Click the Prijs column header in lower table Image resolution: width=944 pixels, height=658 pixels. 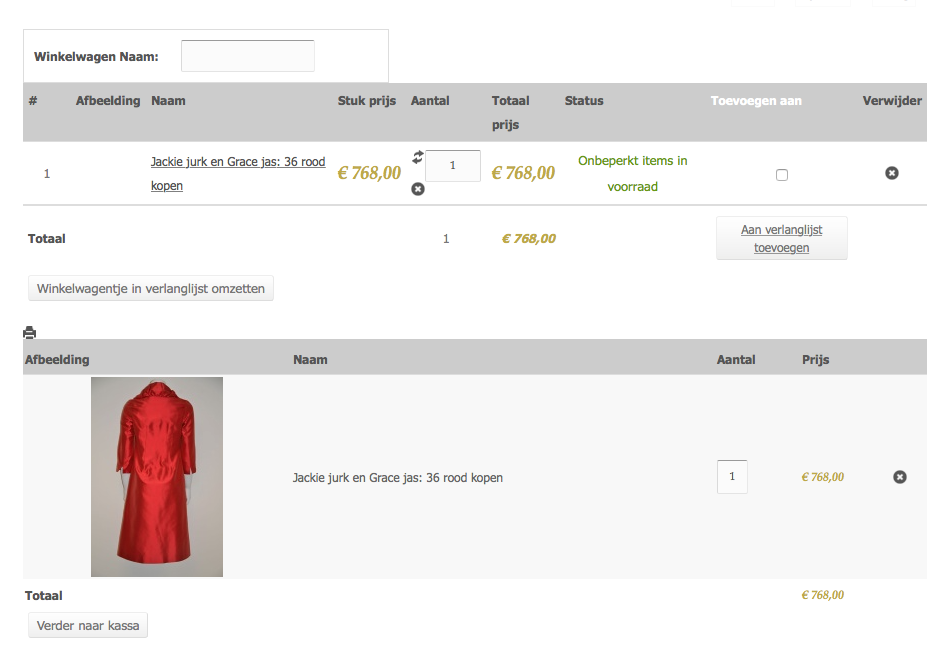click(815, 360)
